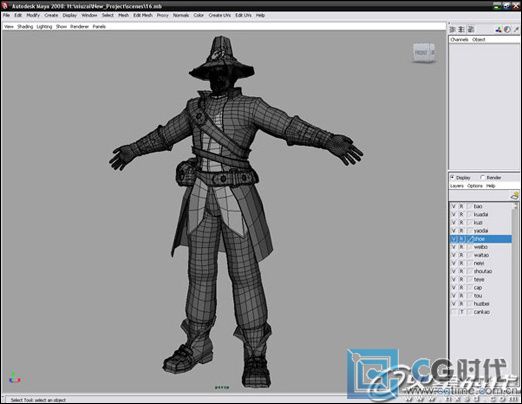This screenshot has width=522, height=404.
Task: Toggle visibility of the cankao layer
Action: 453,312
